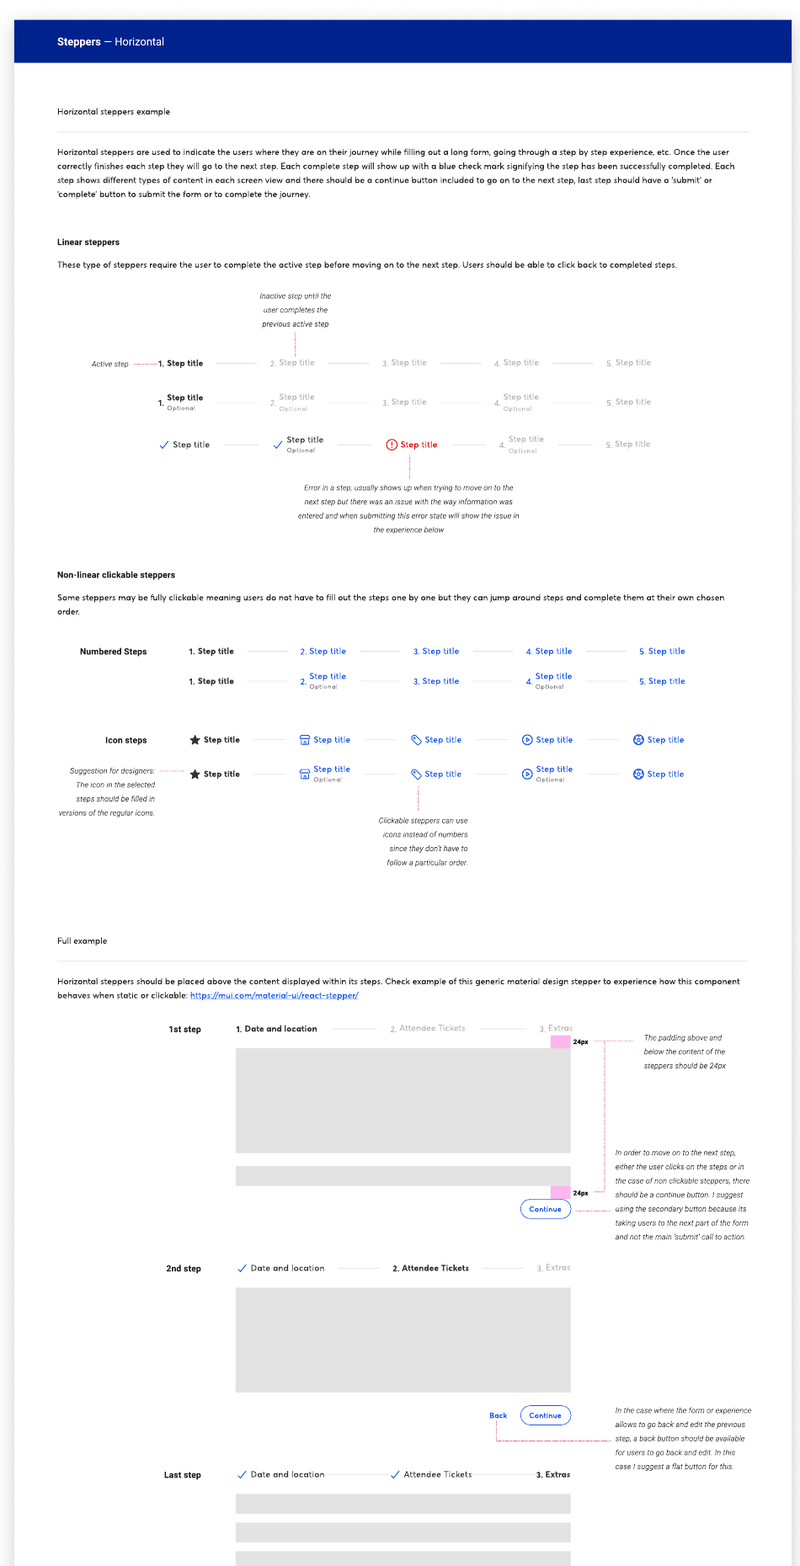Viewport: 800px width, 1566px height.
Task: Click the gear badge icon in 'Icon steps' row
Action: tap(638, 740)
